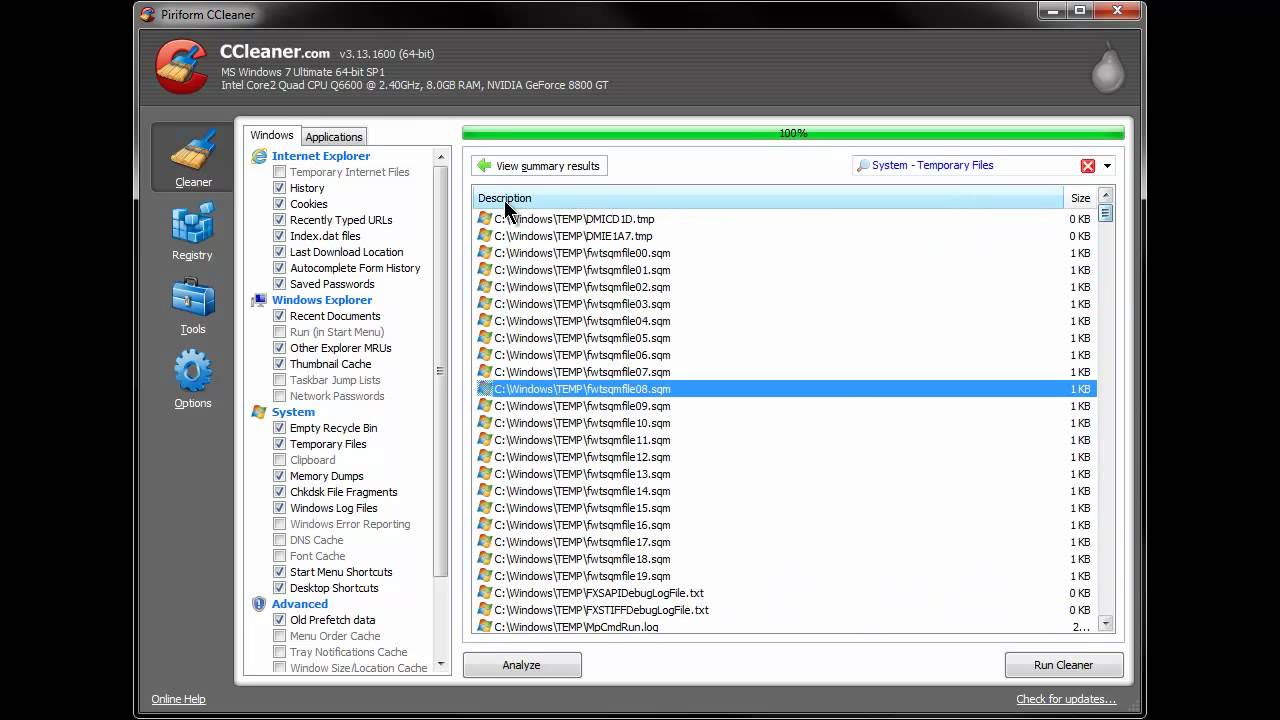Enable Temporary Internet Files checkbox

pos(280,172)
